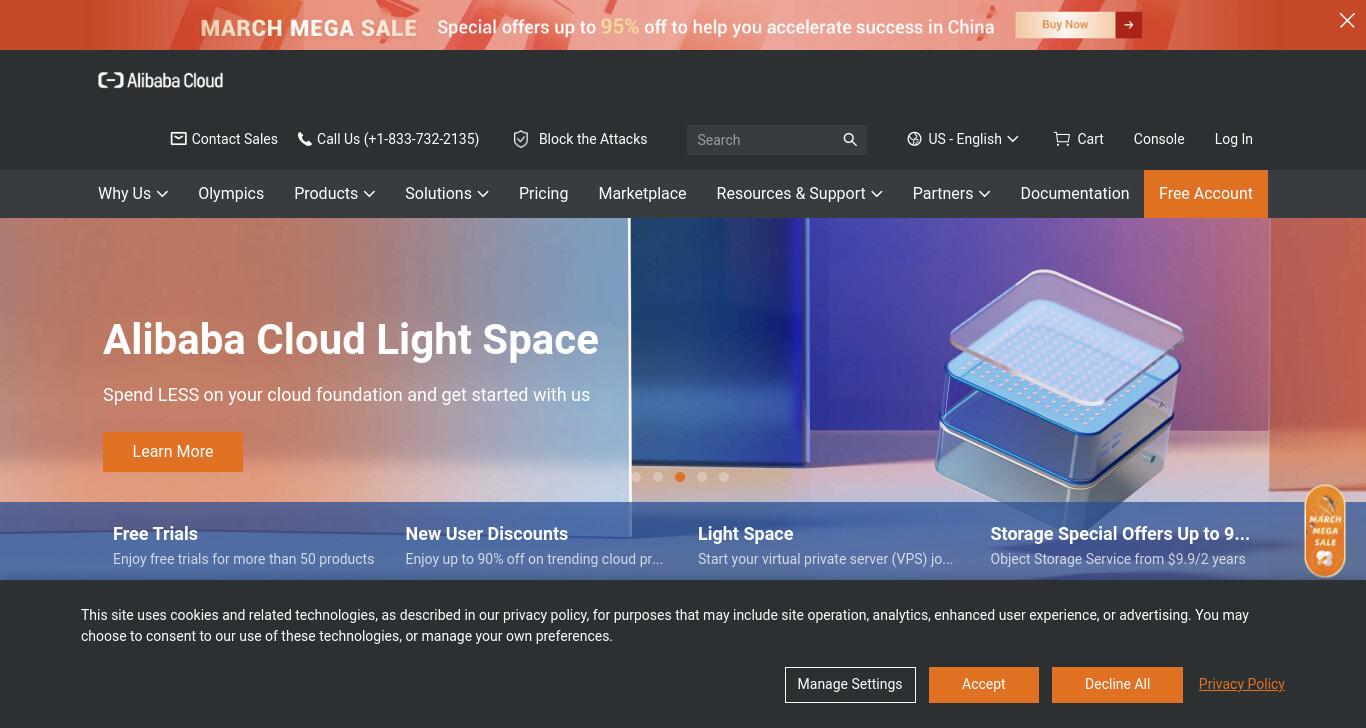Expand the Resources & Support menu

[x=799, y=193]
